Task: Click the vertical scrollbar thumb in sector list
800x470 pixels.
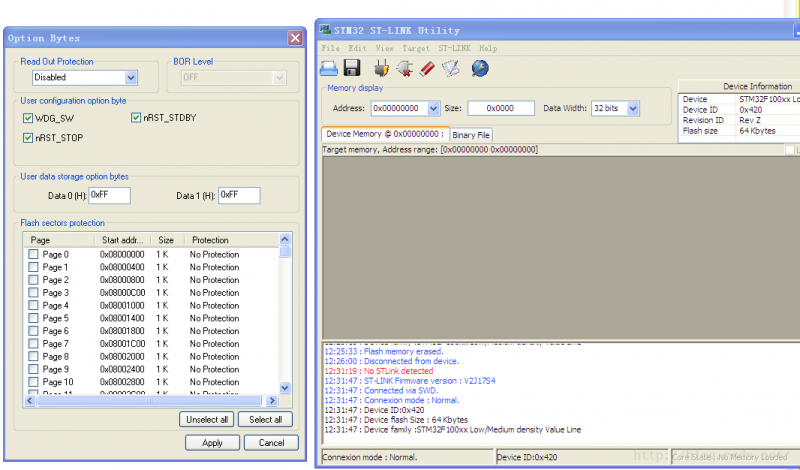Action: [285, 252]
